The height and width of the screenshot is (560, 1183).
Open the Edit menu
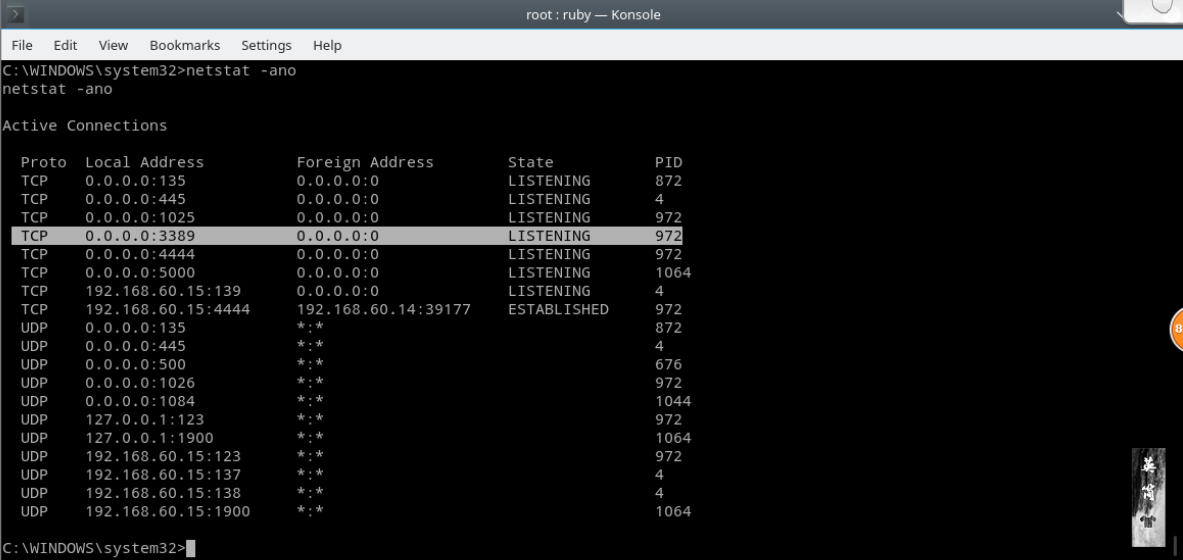pyautogui.click(x=65, y=45)
